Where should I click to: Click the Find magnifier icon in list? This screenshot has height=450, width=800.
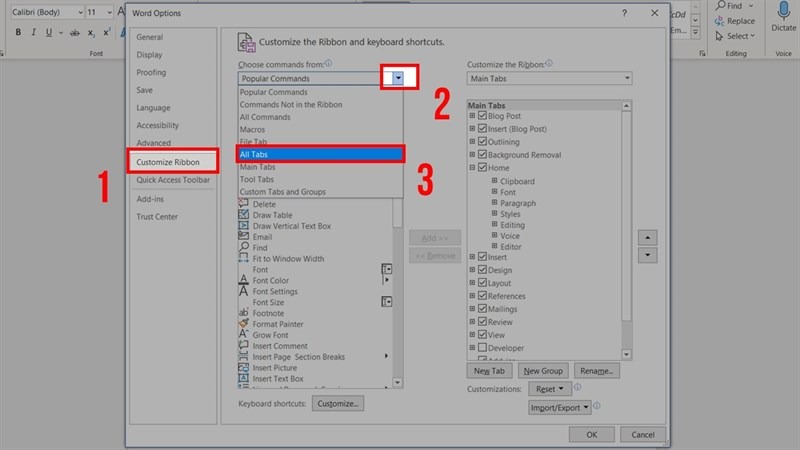click(244, 247)
